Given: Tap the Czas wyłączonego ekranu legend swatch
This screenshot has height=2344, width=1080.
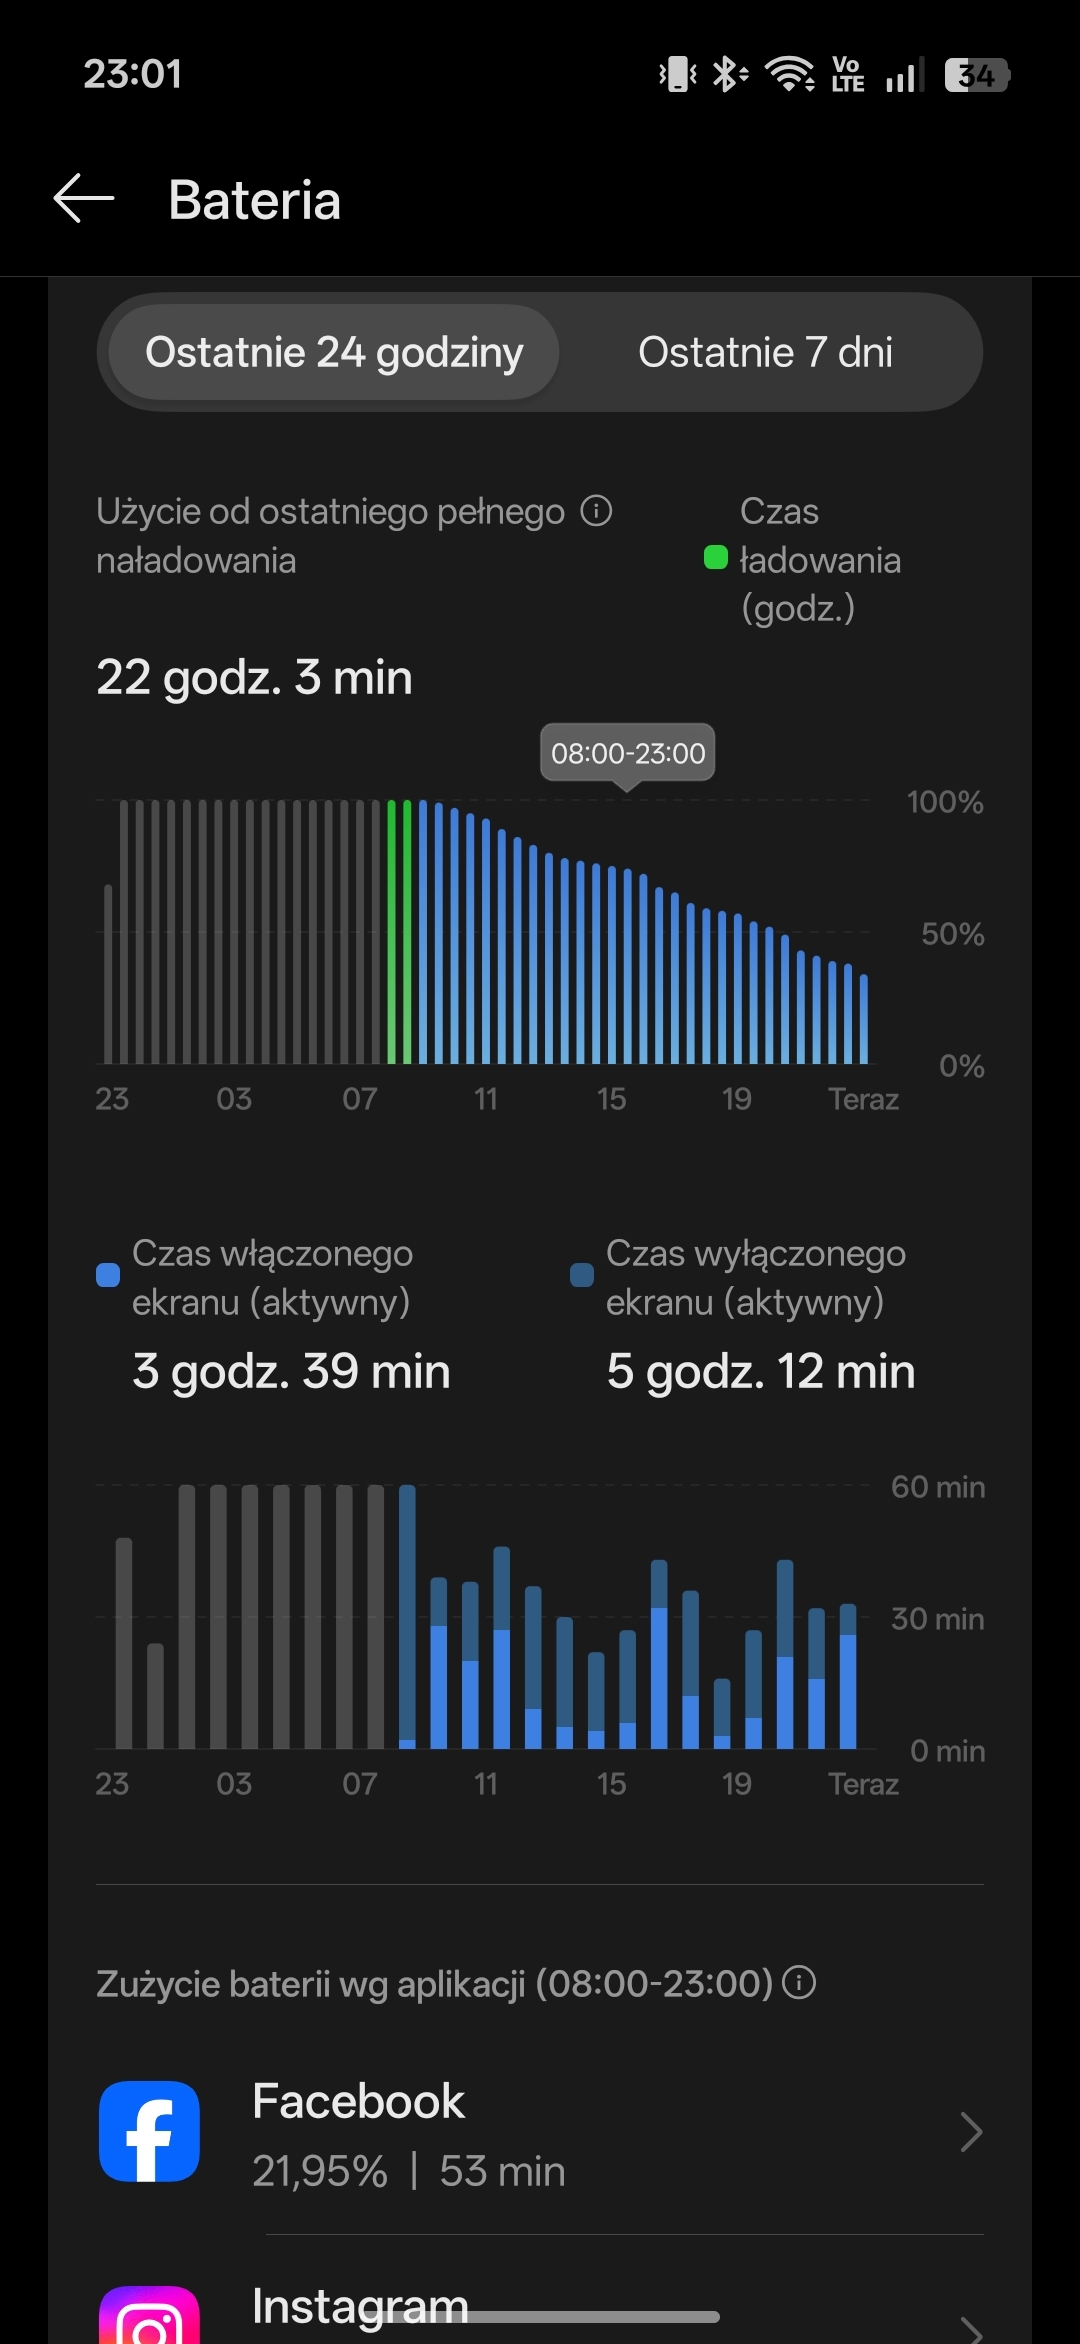Looking at the screenshot, I should tap(582, 1275).
